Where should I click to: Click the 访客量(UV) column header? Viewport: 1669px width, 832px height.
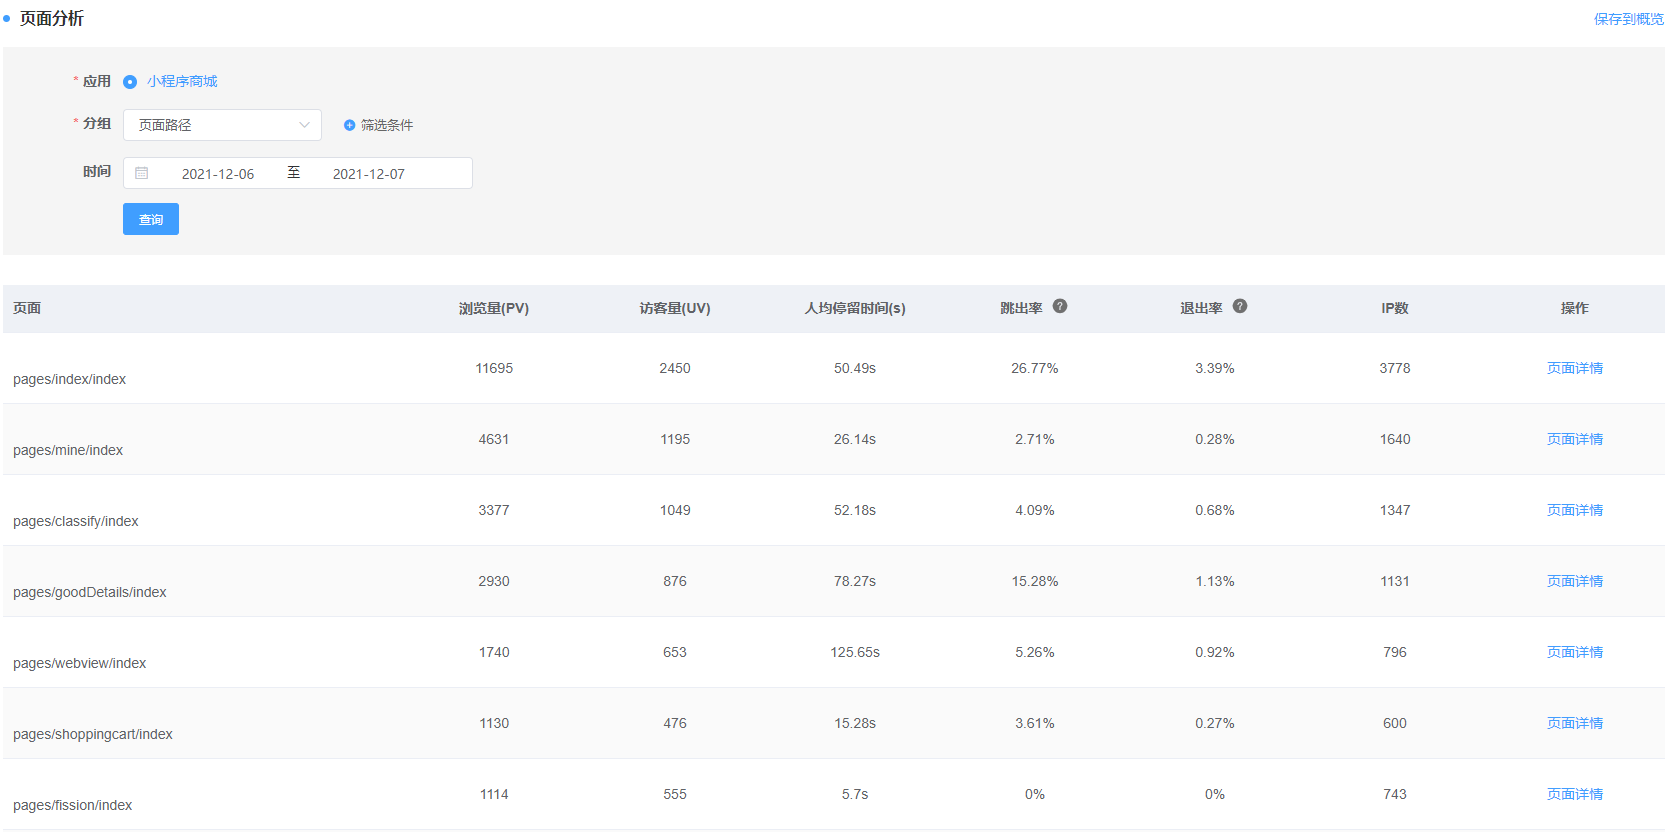pyautogui.click(x=675, y=308)
